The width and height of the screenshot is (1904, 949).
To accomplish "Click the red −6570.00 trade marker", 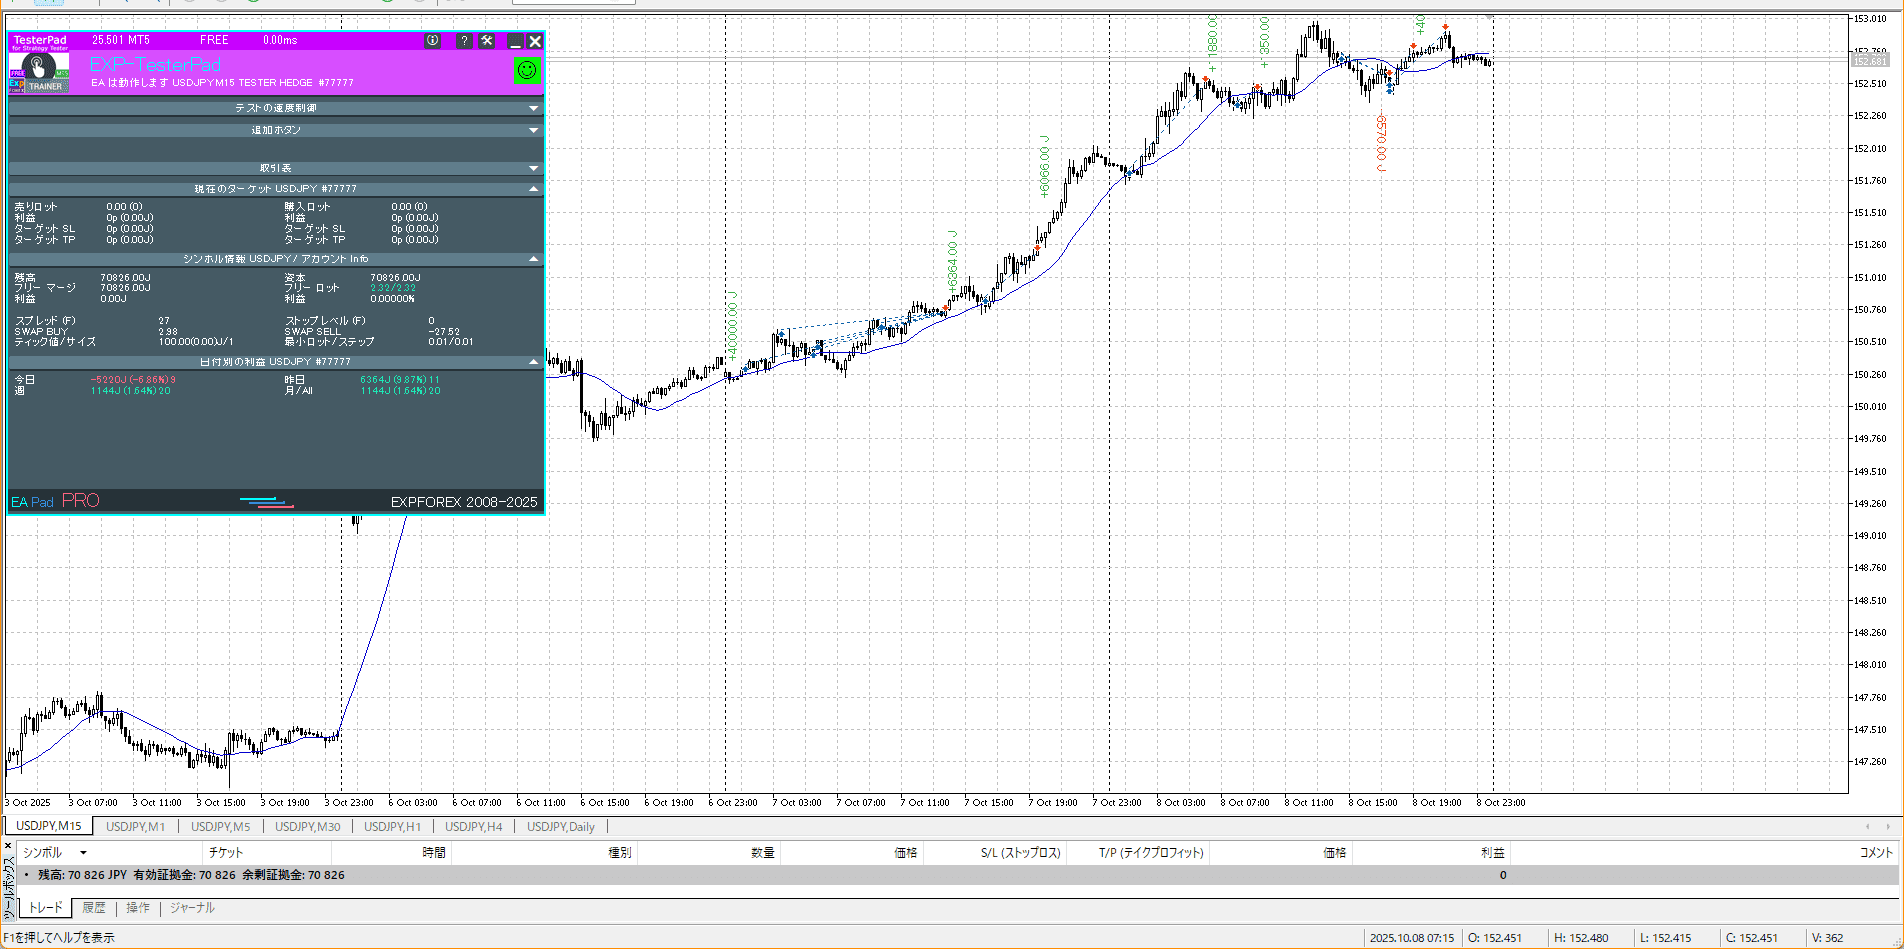I will tap(1381, 142).
